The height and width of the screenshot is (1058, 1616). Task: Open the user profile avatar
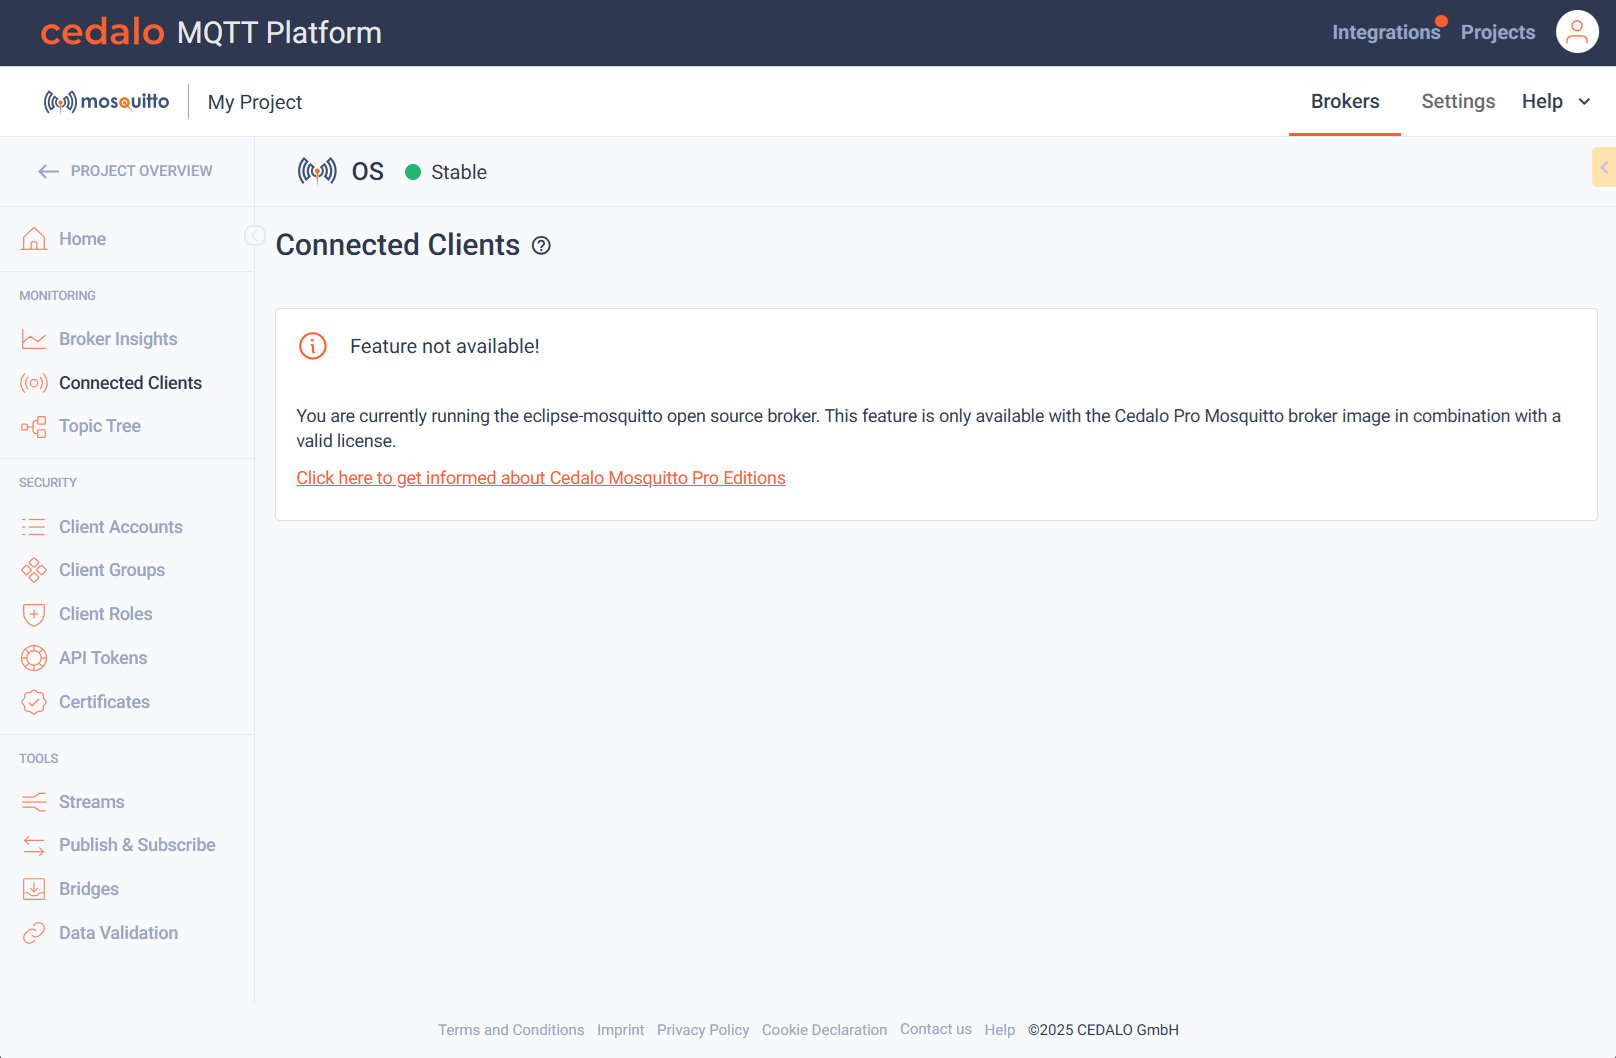[1577, 32]
